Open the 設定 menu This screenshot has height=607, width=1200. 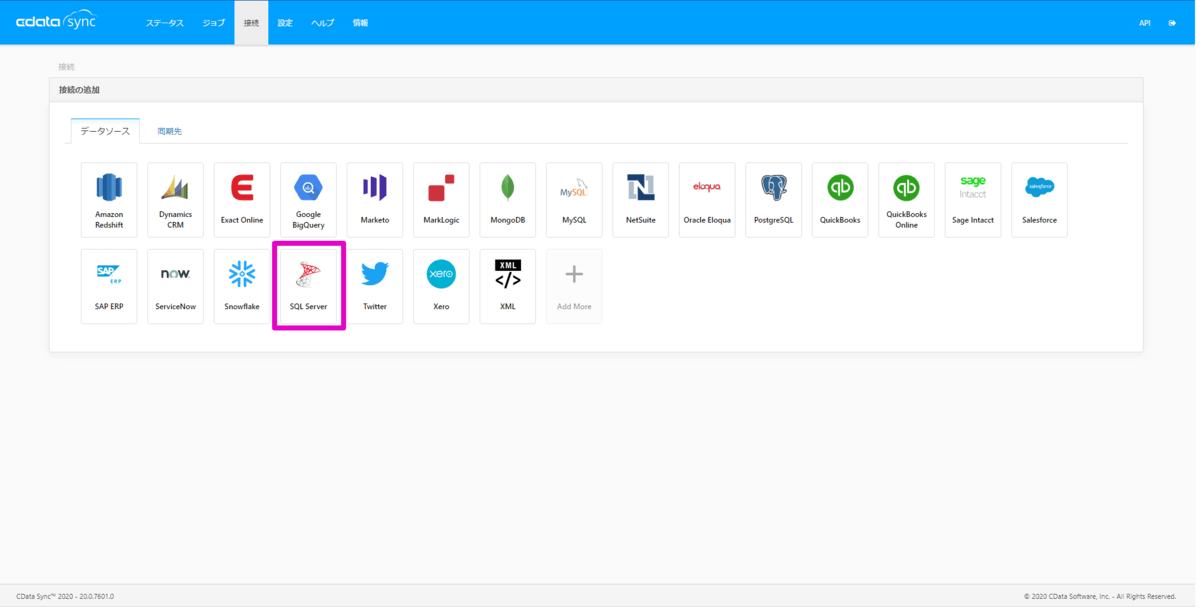point(285,23)
